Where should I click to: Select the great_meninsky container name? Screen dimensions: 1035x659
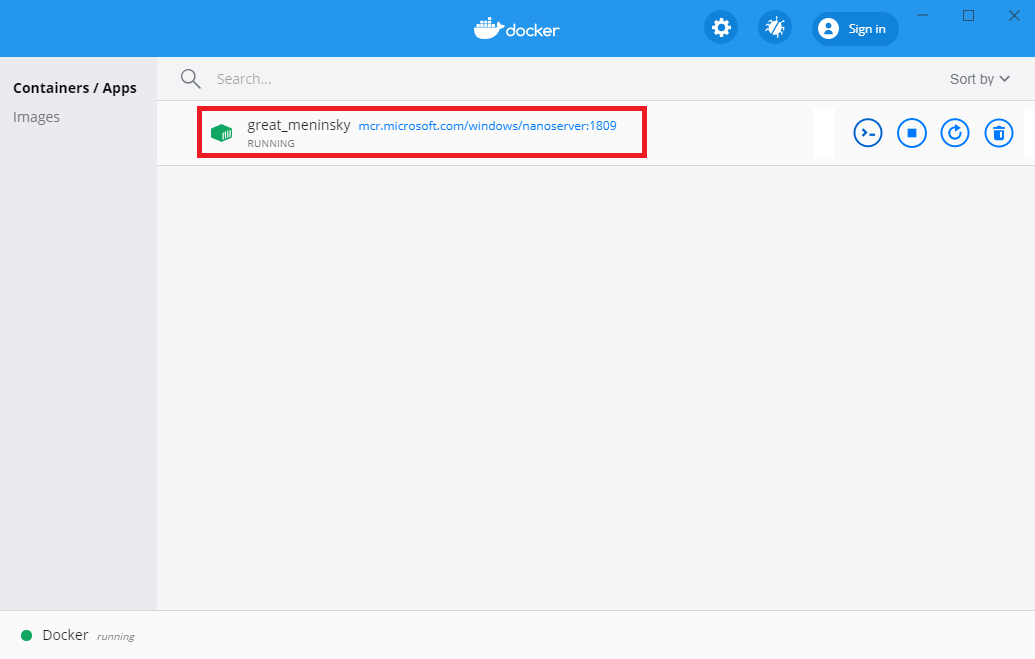pyautogui.click(x=298, y=126)
